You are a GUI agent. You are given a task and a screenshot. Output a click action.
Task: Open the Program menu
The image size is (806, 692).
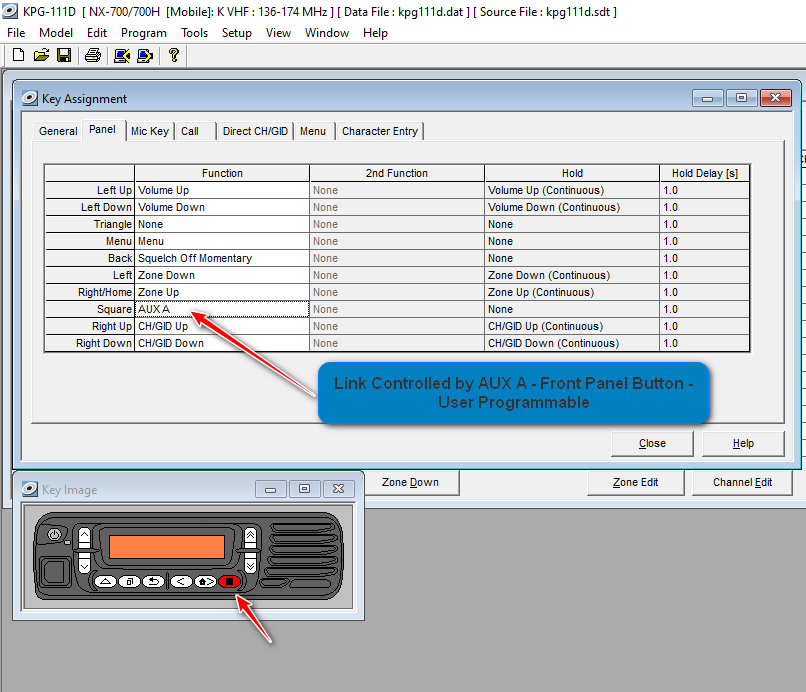point(143,32)
